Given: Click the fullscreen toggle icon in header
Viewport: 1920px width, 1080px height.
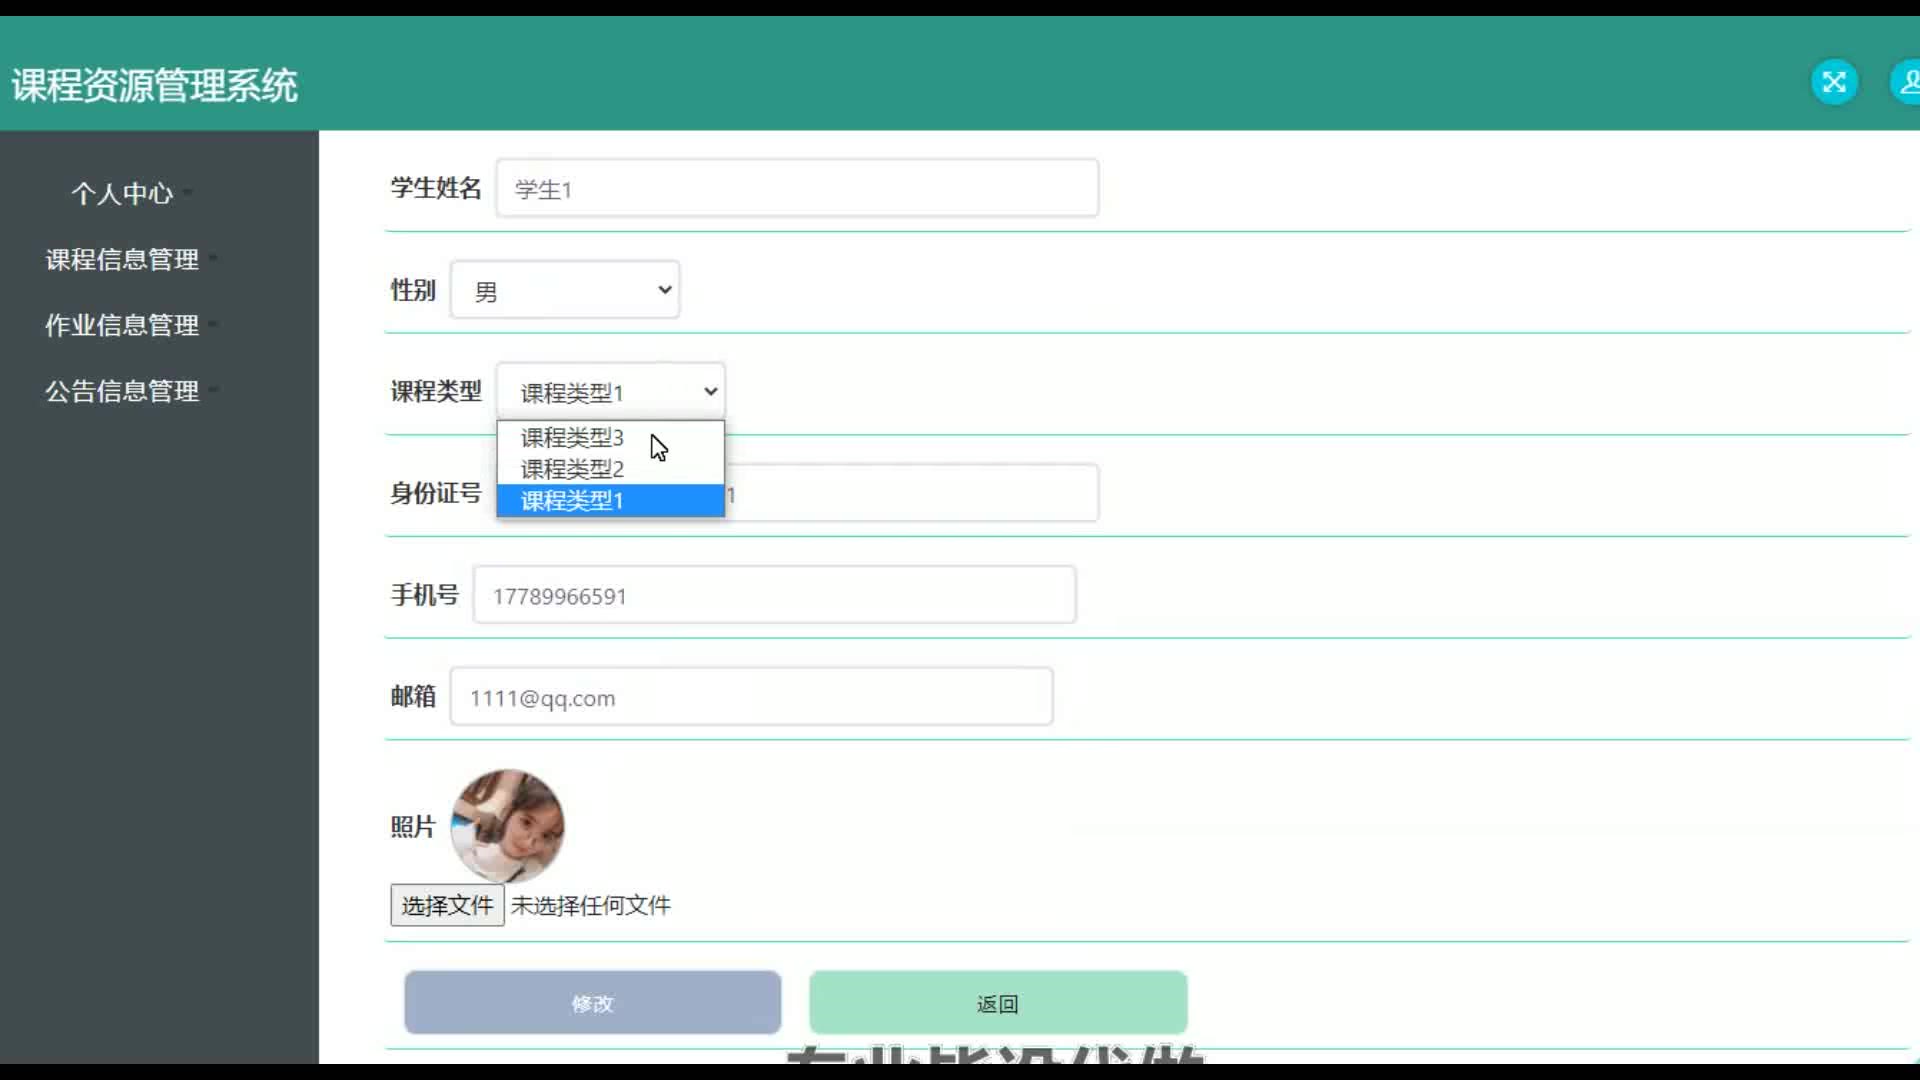Looking at the screenshot, I should pyautogui.click(x=1834, y=82).
